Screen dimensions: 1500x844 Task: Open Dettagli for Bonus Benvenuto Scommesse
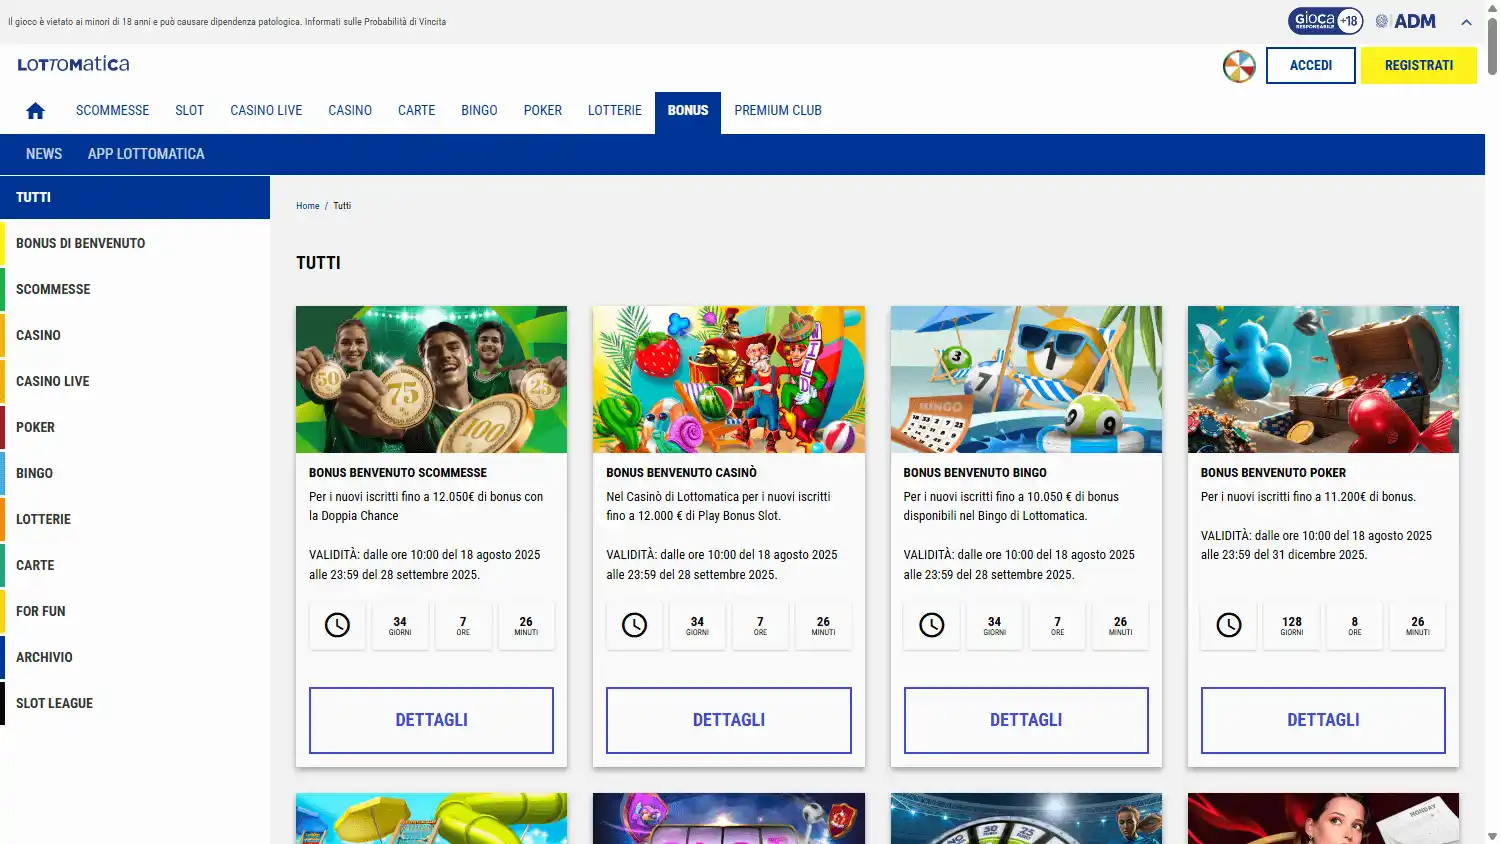(431, 720)
